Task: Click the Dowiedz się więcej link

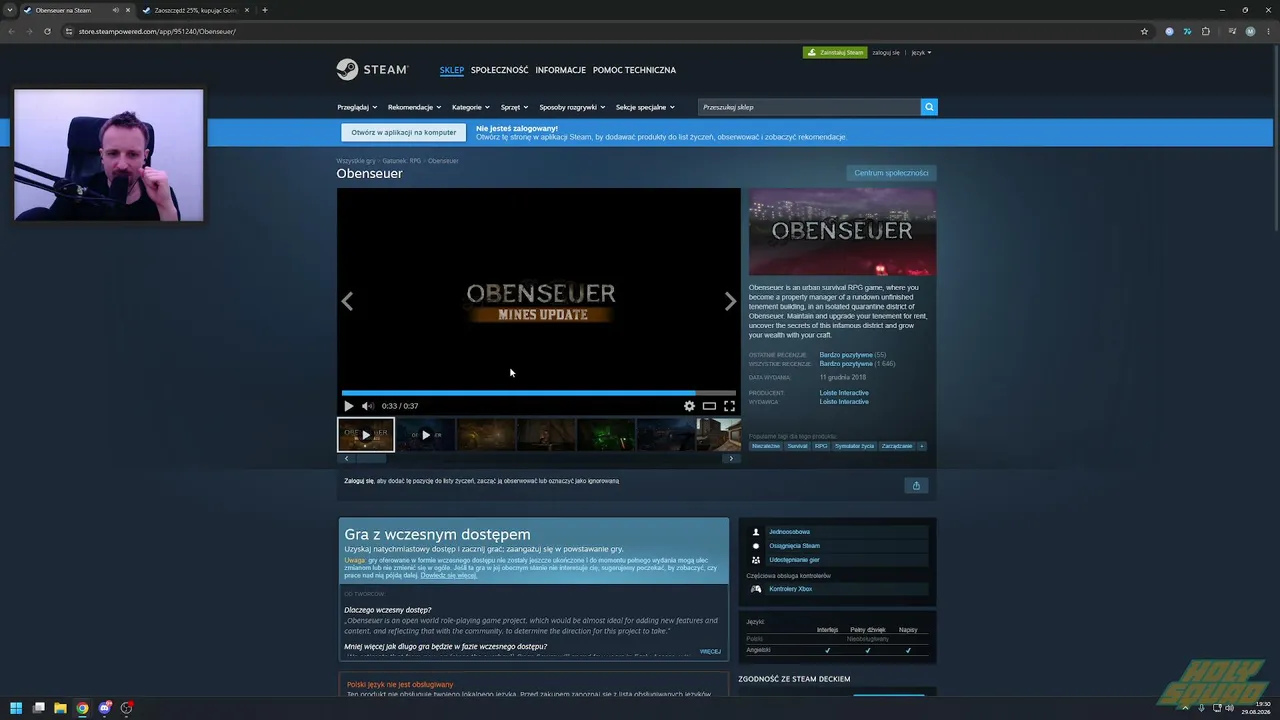Action: (x=449, y=575)
